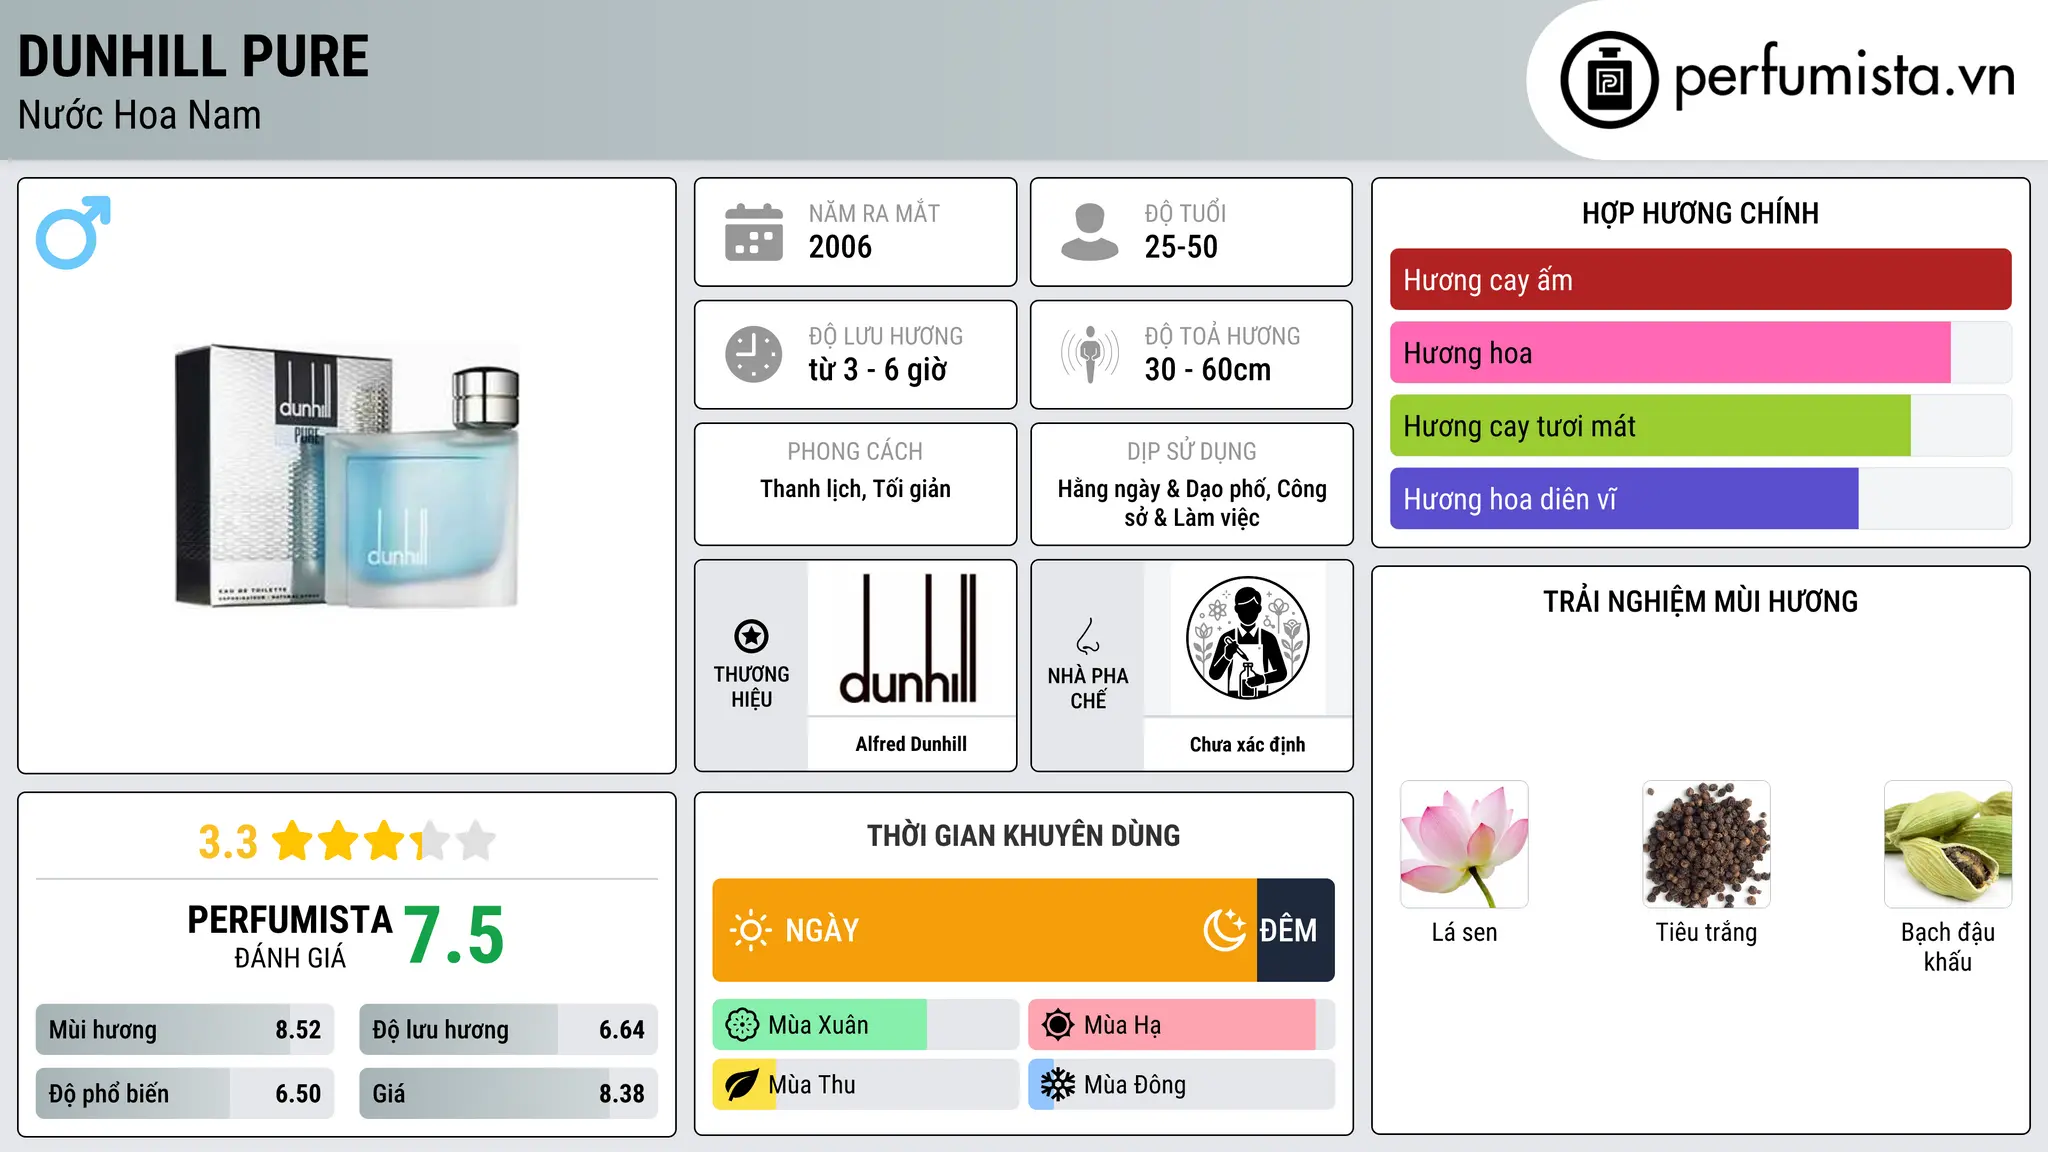Click the perfumista.vn perfume bottle logo icon
The image size is (2048, 1152).
(1609, 80)
